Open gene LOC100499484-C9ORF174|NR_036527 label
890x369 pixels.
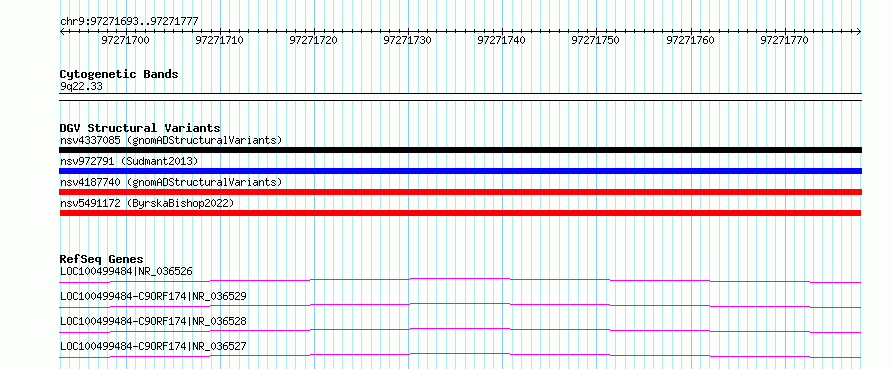tap(153, 346)
